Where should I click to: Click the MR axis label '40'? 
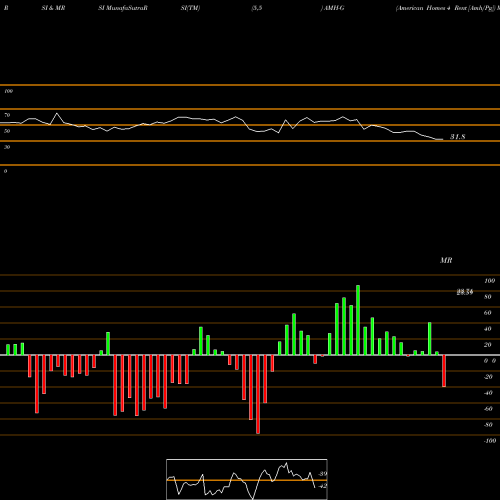pyautogui.click(x=488, y=329)
